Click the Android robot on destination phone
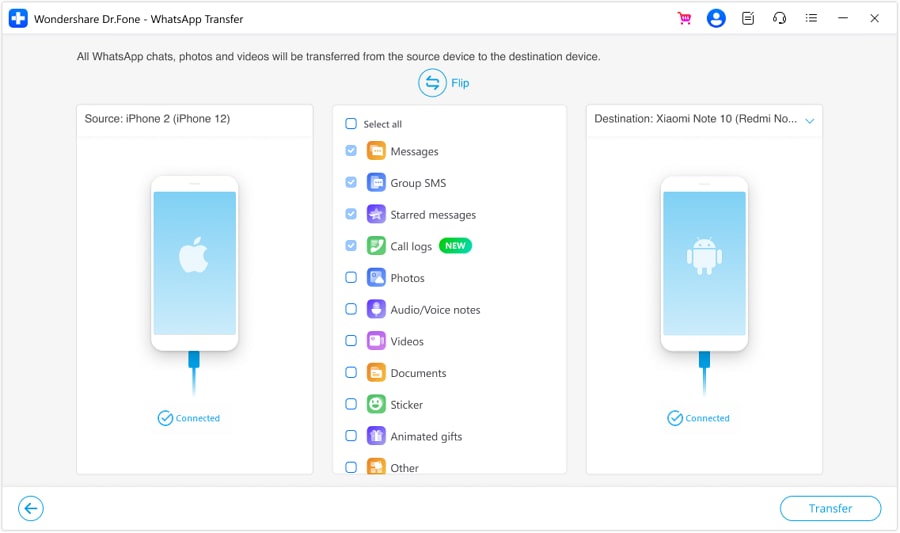The image size is (900, 533). tap(704, 256)
